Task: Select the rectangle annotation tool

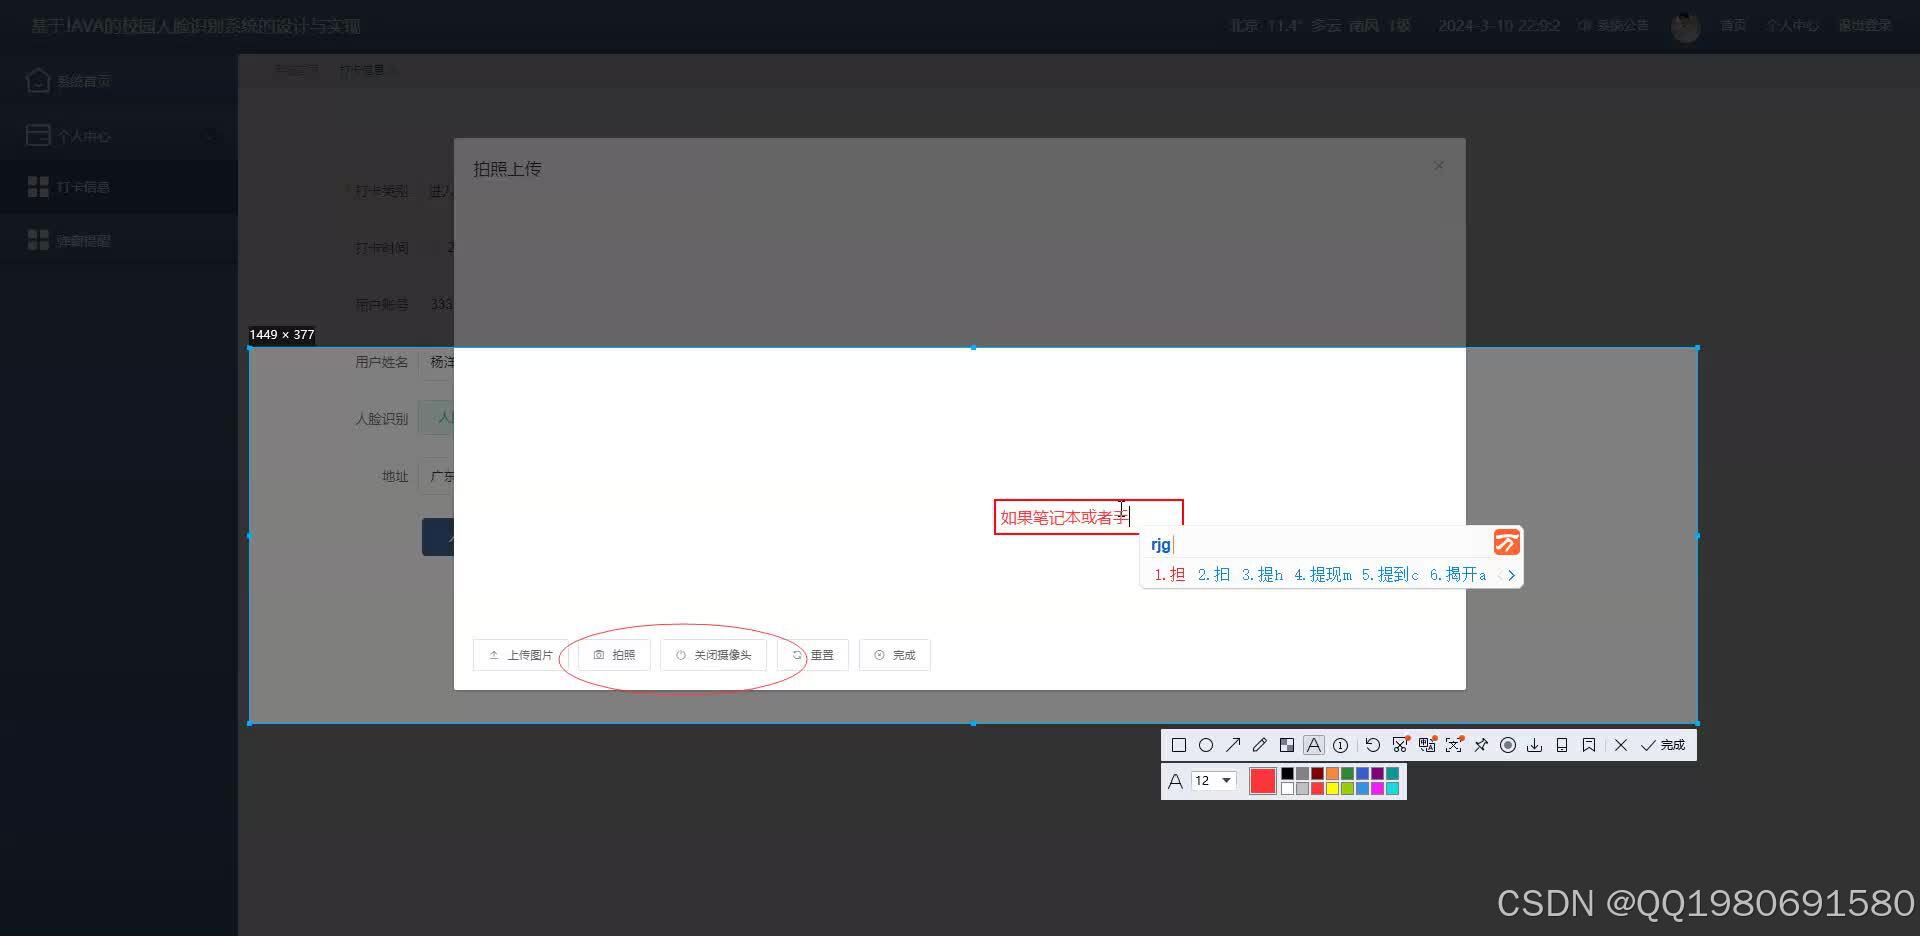Action: click(1179, 745)
